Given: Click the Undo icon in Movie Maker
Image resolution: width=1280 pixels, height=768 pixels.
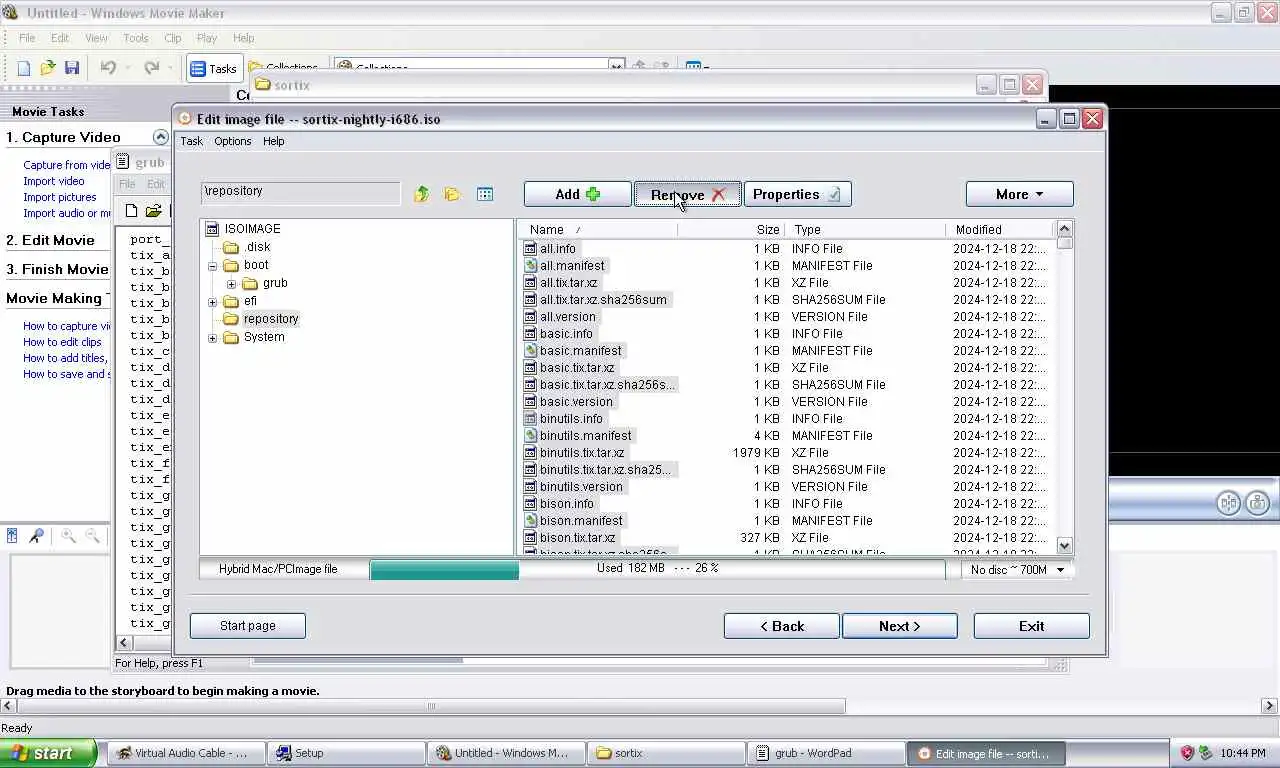Looking at the screenshot, I should click(108, 68).
